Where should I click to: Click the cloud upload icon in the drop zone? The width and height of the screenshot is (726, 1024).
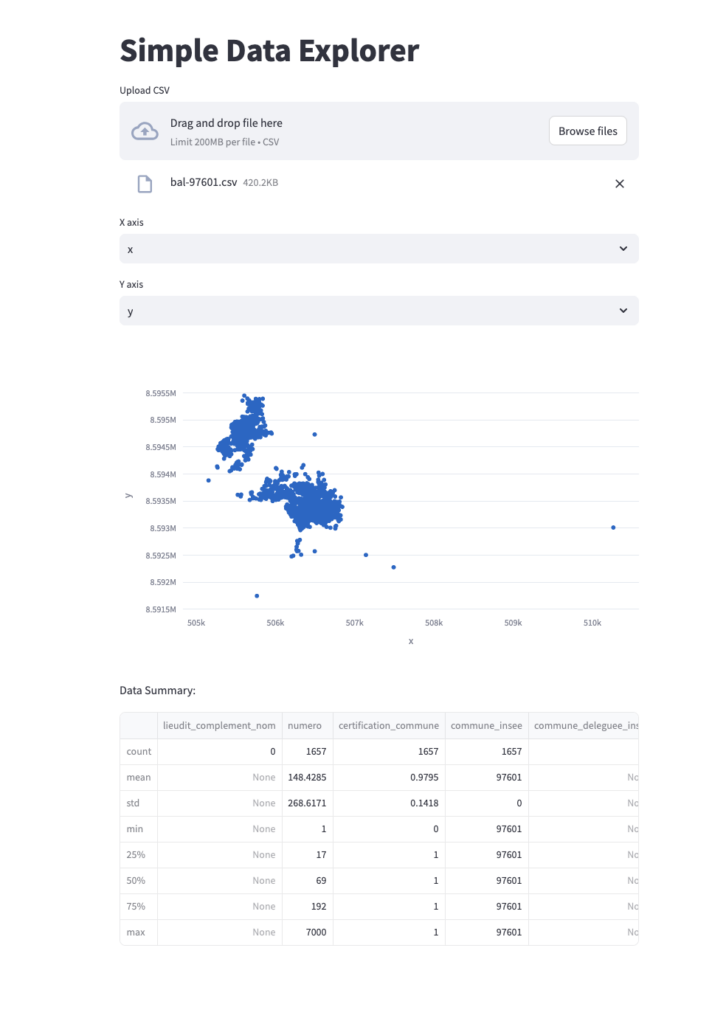click(145, 130)
